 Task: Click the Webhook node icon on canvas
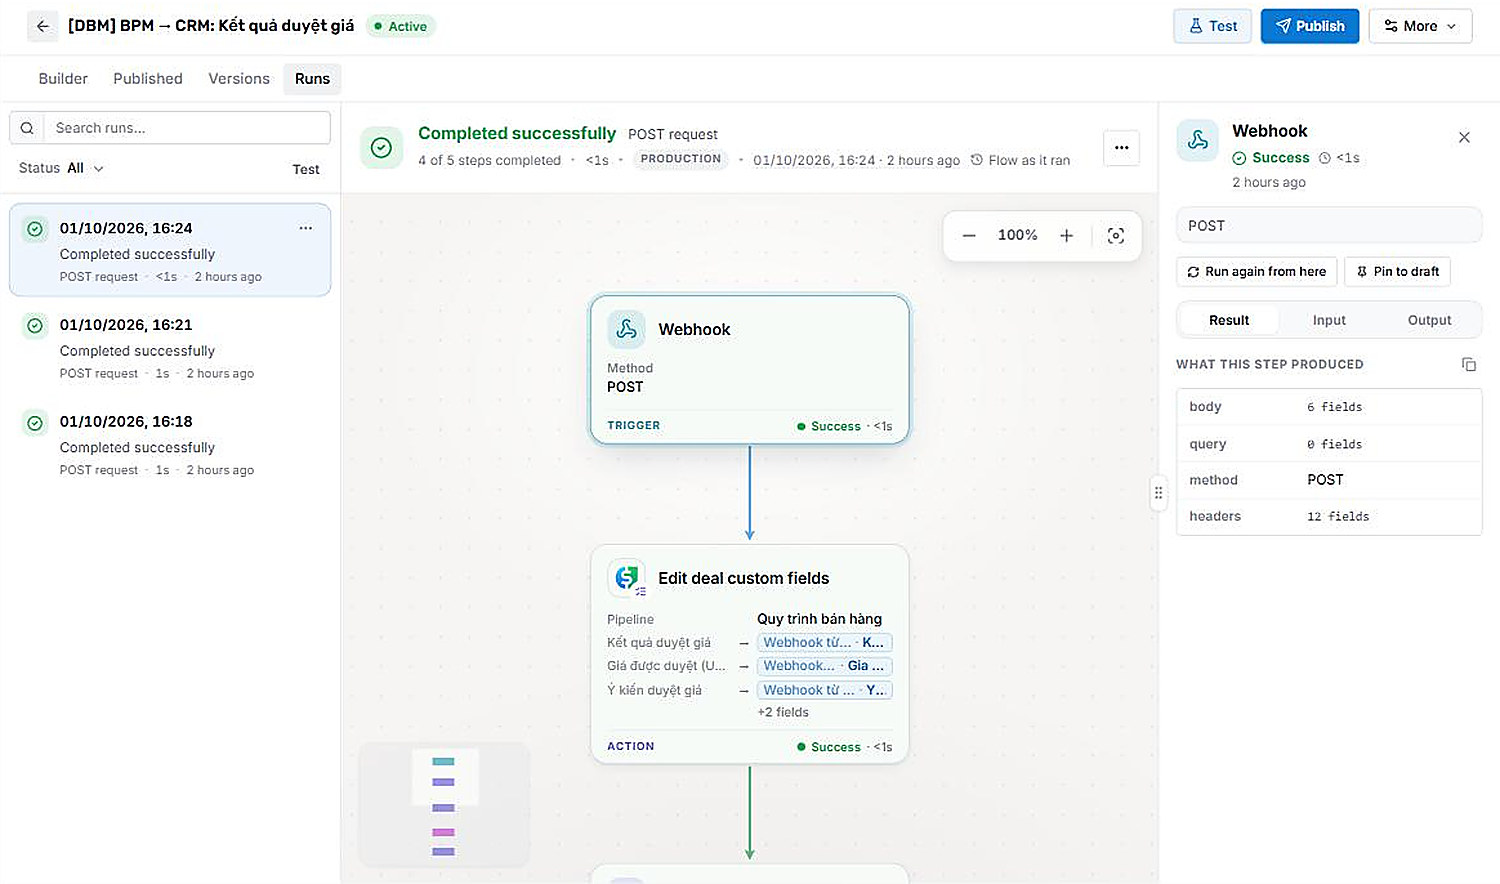point(626,329)
